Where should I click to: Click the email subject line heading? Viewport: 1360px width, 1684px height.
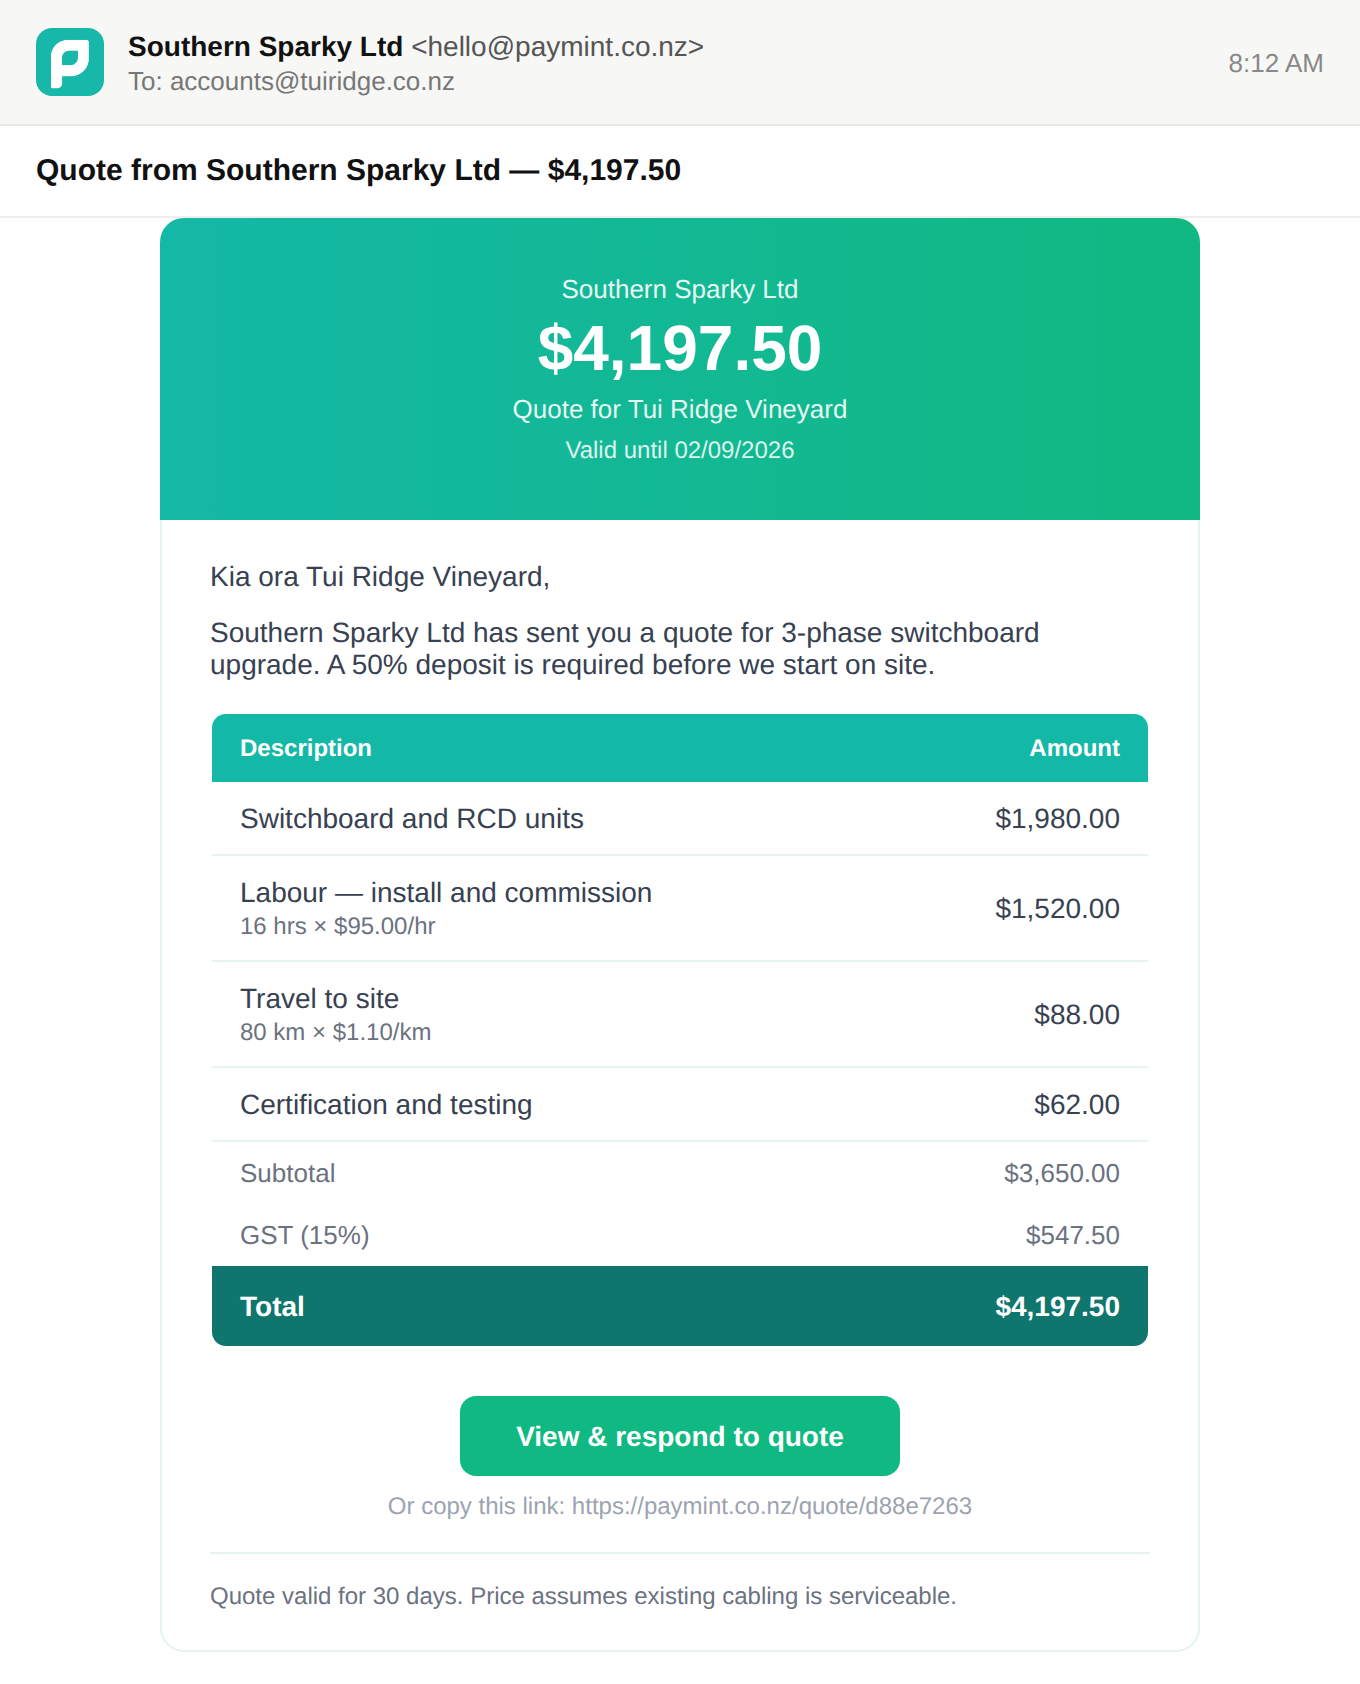pyautogui.click(x=358, y=170)
